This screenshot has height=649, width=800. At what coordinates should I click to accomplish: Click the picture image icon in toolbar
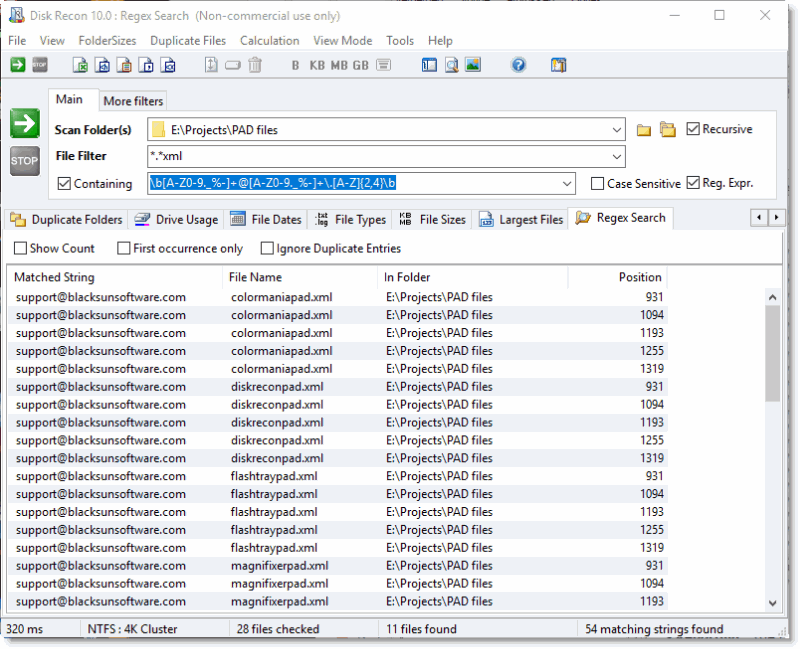tap(473, 65)
